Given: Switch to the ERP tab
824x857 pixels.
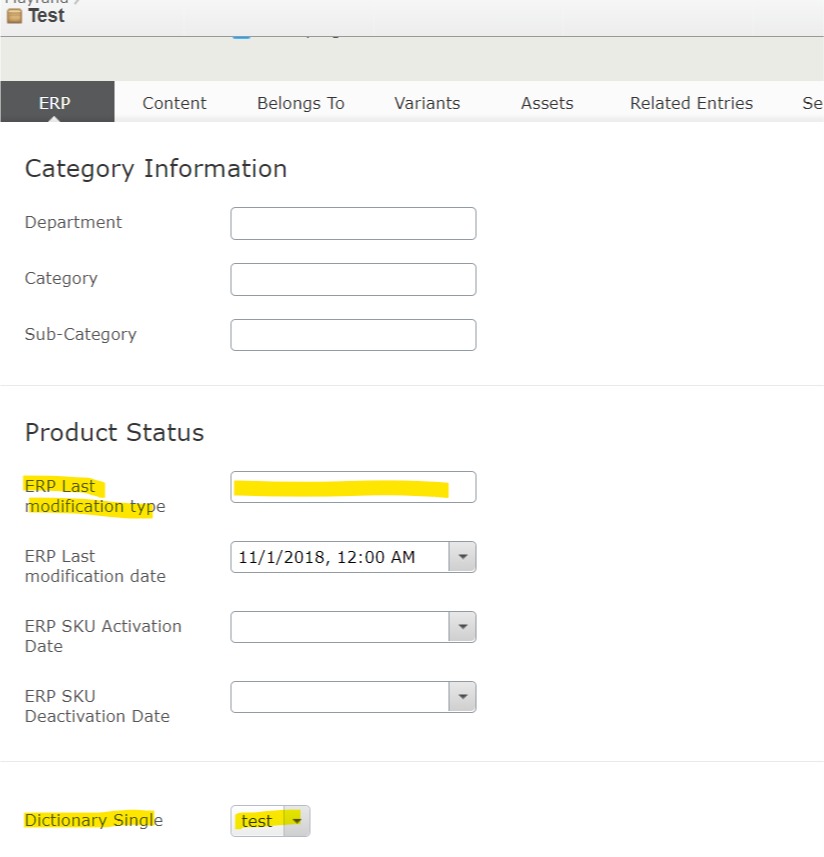Looking at the screenshot, I should tap(56, 103).
